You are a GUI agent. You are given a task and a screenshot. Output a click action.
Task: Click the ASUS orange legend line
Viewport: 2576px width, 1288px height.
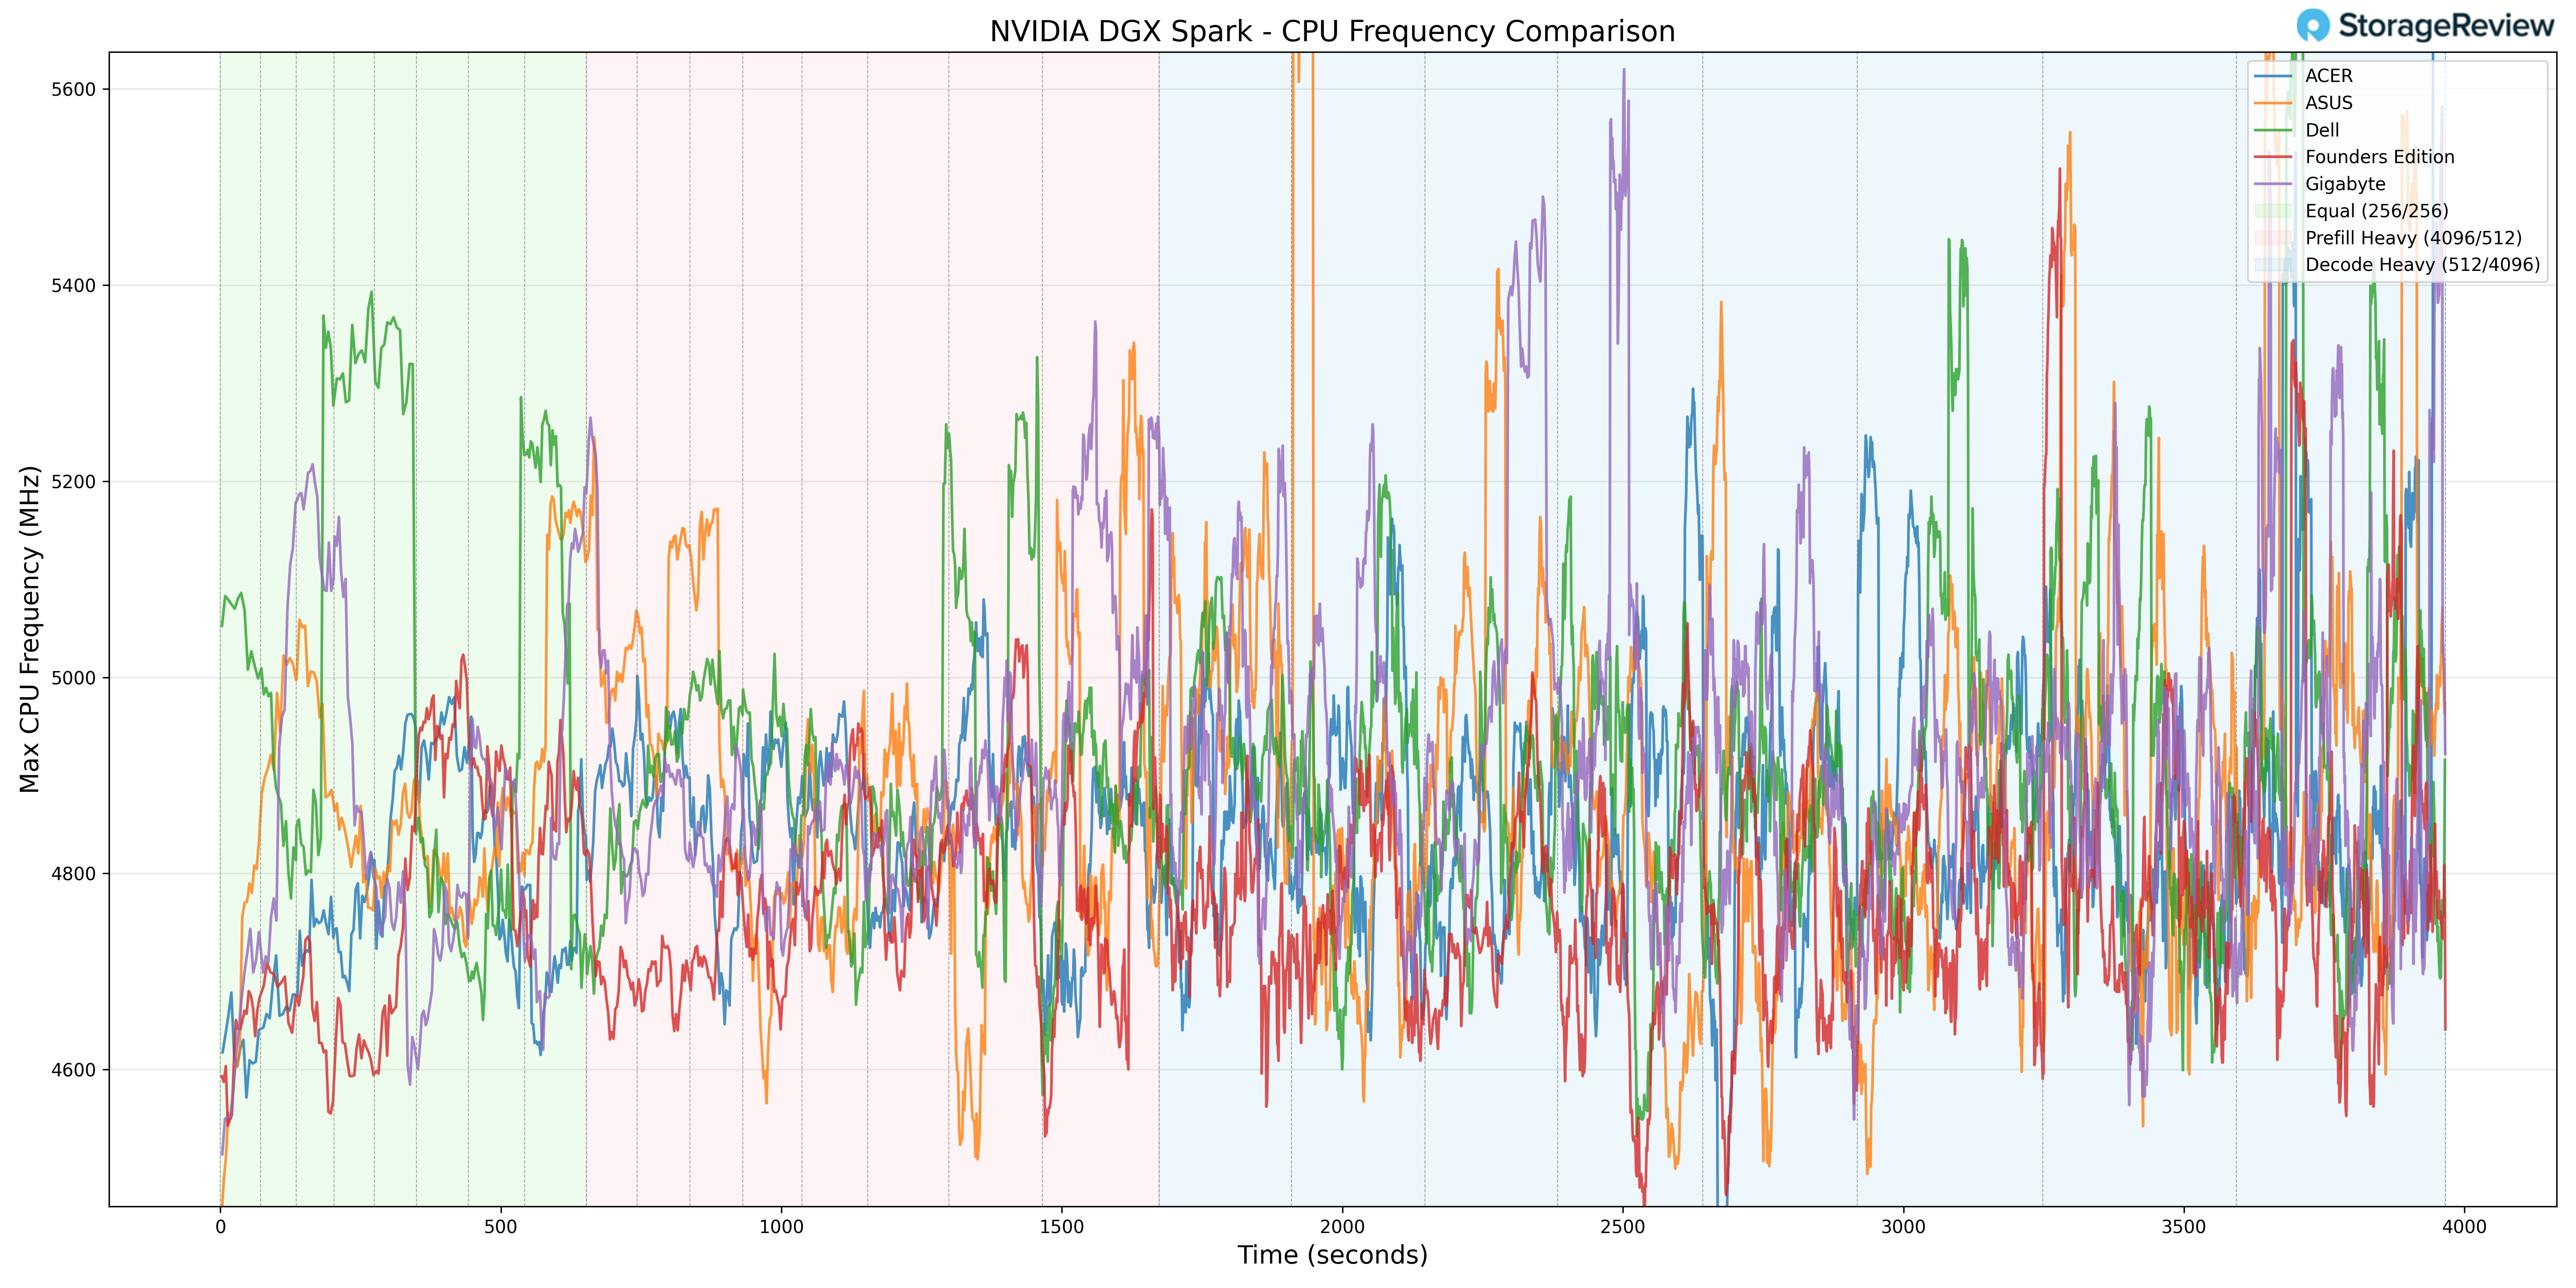click(2273, 103)
